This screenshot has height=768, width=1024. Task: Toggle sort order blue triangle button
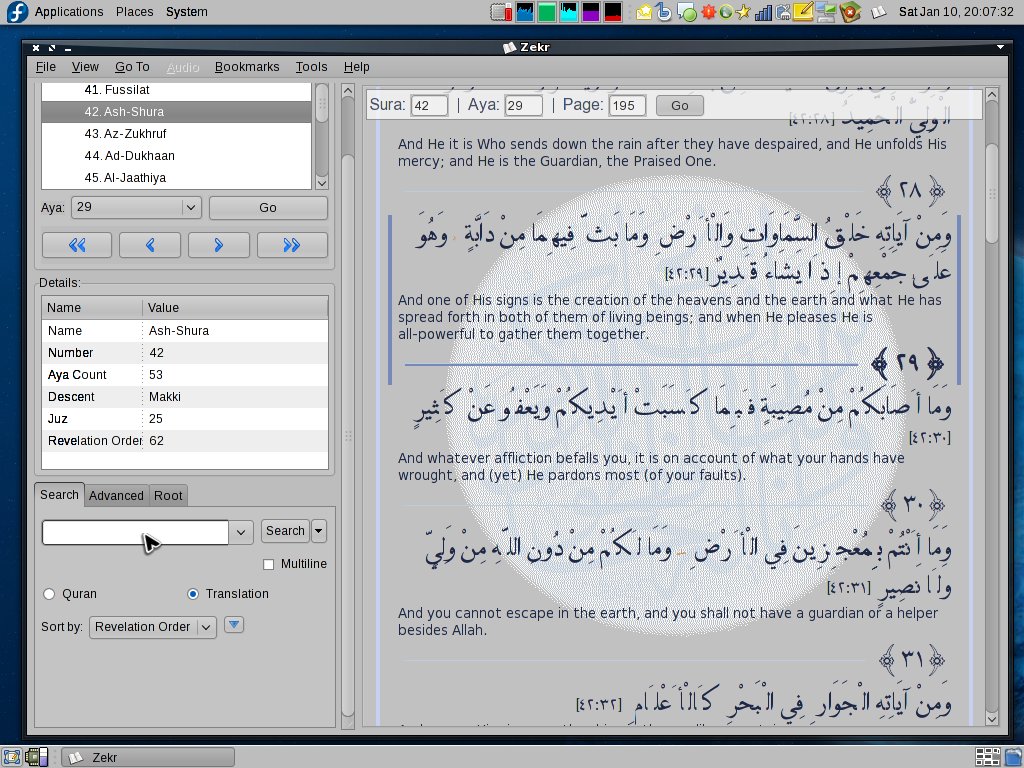pyautogui.click(x=234, y=625)
